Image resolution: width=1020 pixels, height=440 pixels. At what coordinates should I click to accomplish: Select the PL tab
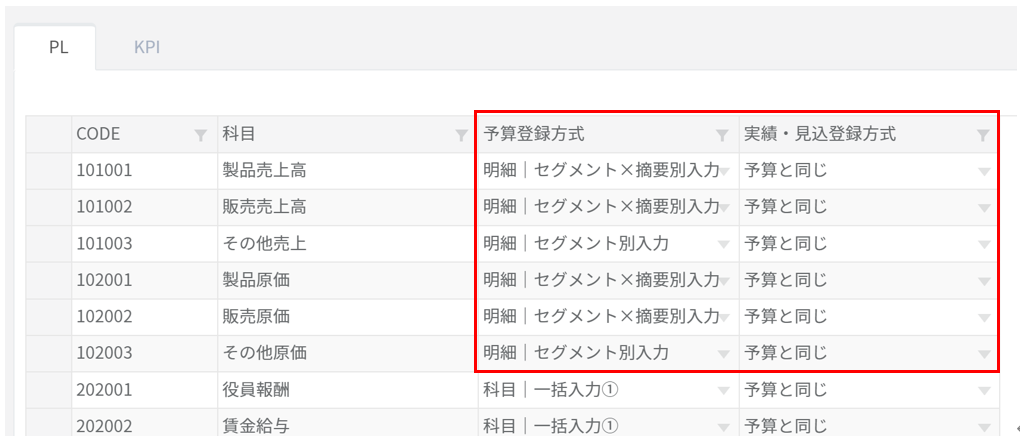point(58,48)
